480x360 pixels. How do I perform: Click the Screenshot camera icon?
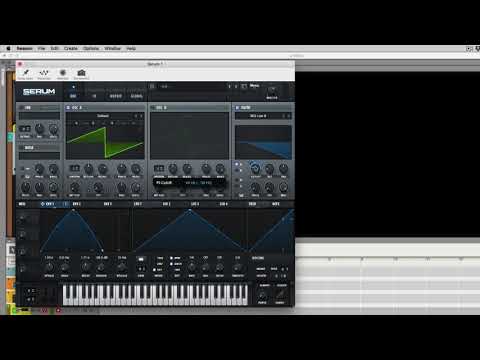81,73
